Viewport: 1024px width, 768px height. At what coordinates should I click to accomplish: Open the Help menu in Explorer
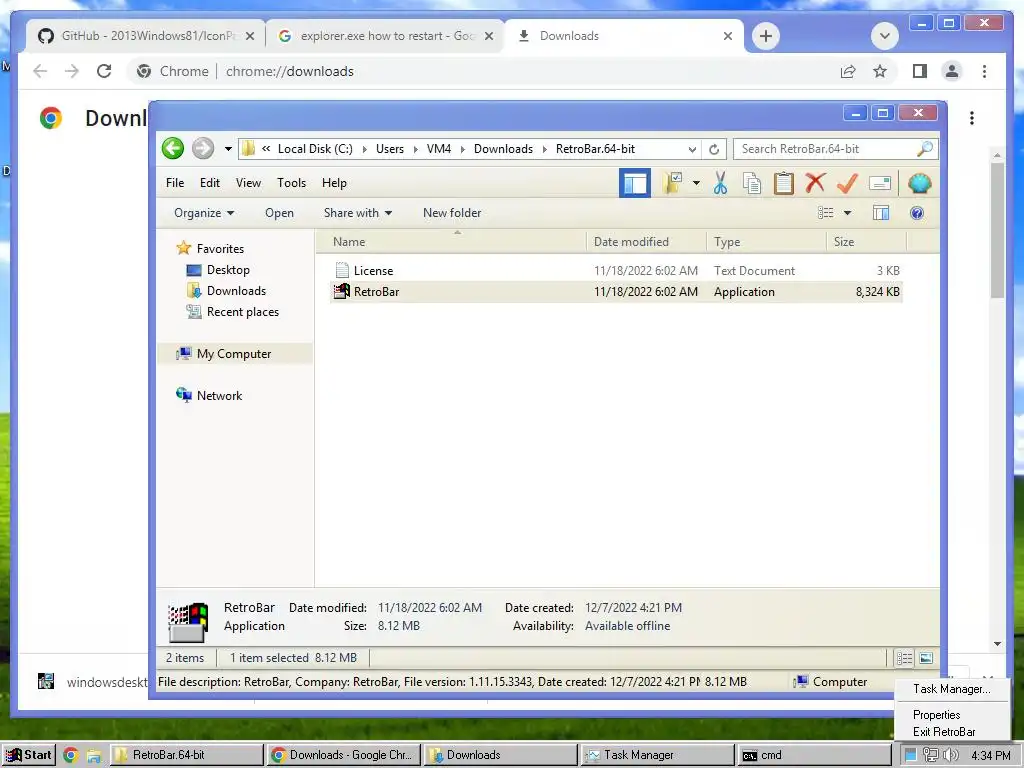[x=334, y=183]
